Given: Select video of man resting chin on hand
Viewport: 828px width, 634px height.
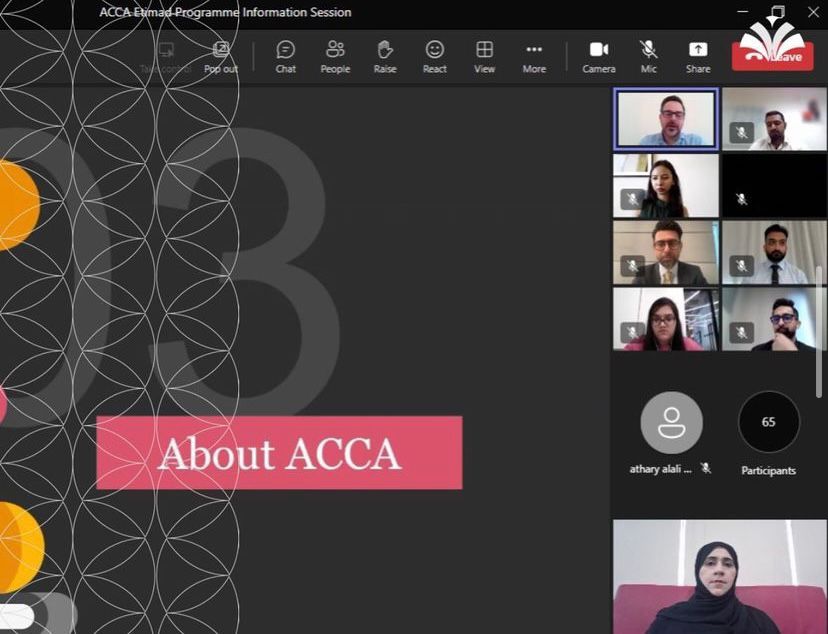Looking at the screenshot, I should click(x=774, y=319).
